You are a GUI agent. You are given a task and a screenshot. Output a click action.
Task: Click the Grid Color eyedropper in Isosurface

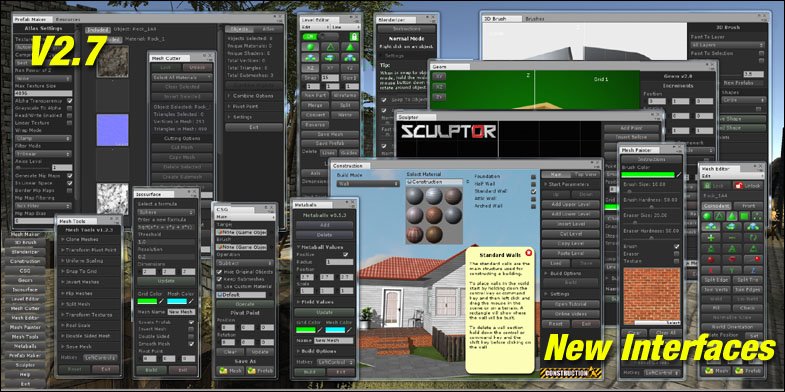click(161, 301)
